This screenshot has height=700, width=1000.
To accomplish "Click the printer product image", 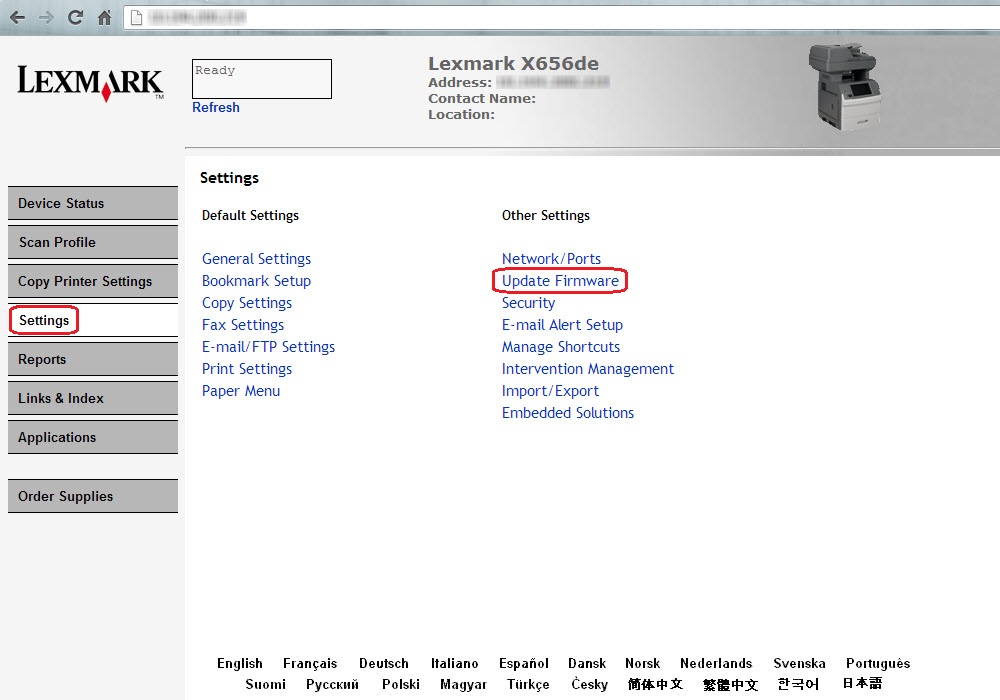I will pyautogui.click(x=845, y=85).
